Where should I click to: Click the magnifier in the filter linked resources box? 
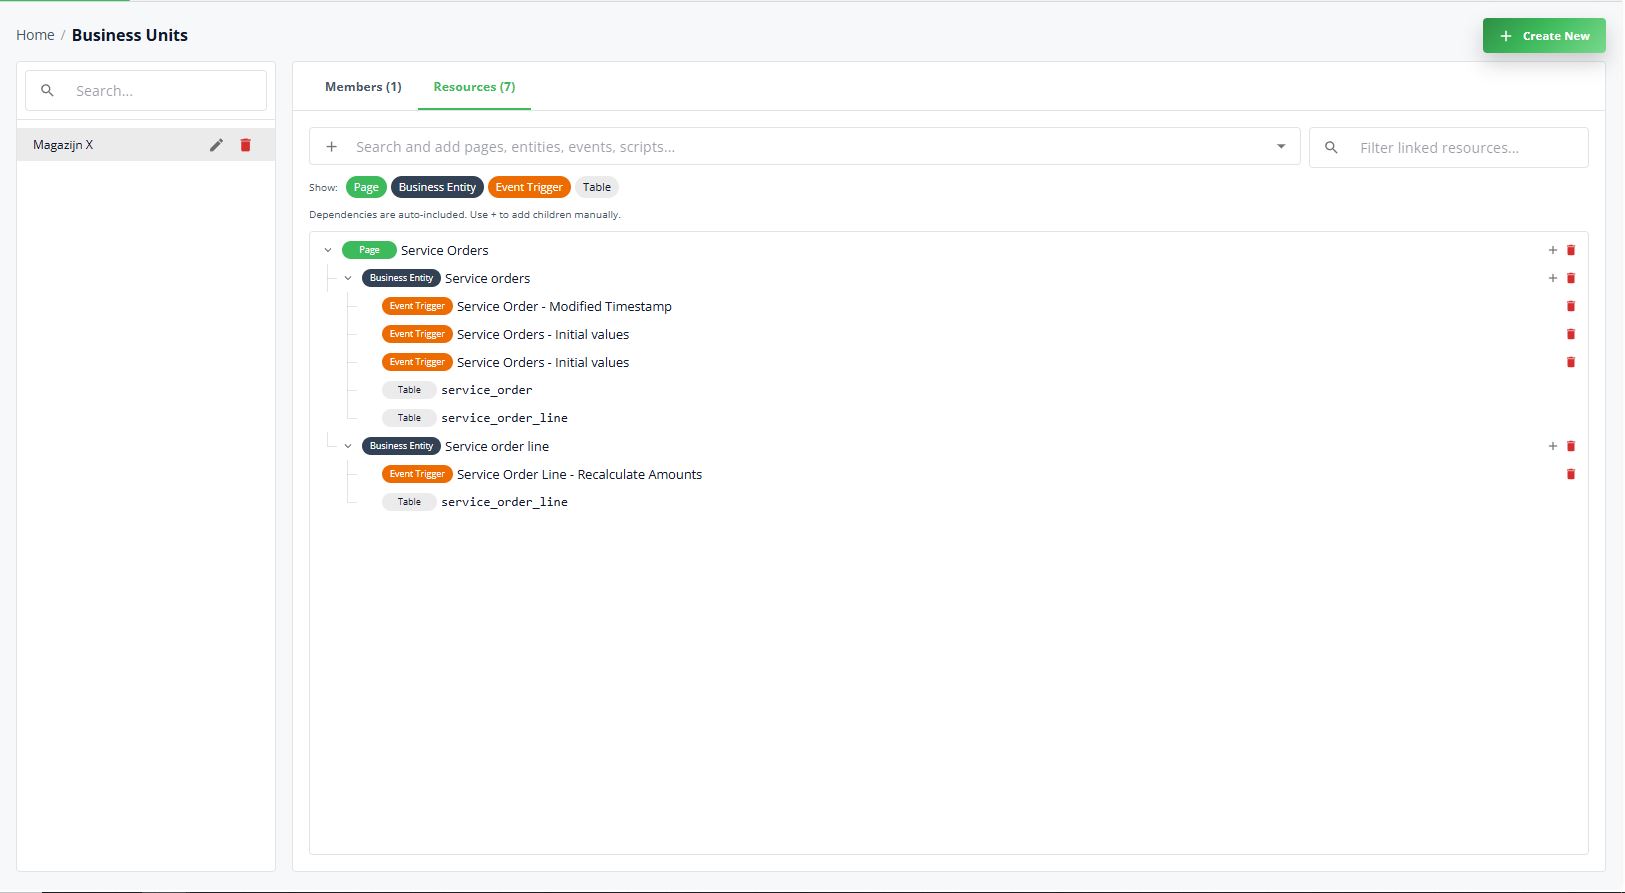point(1331,147)
